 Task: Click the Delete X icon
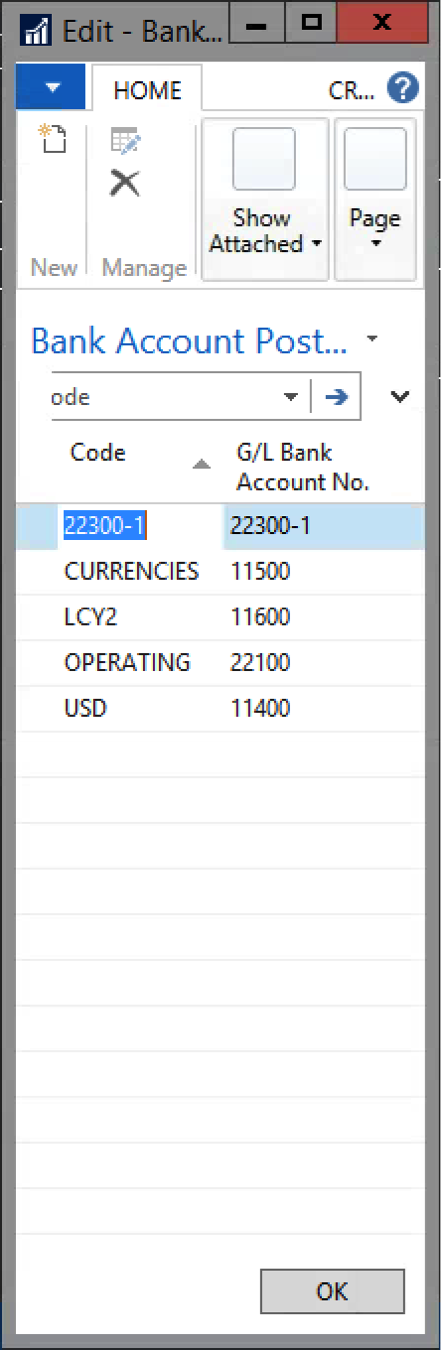click(x=125, y=183)
